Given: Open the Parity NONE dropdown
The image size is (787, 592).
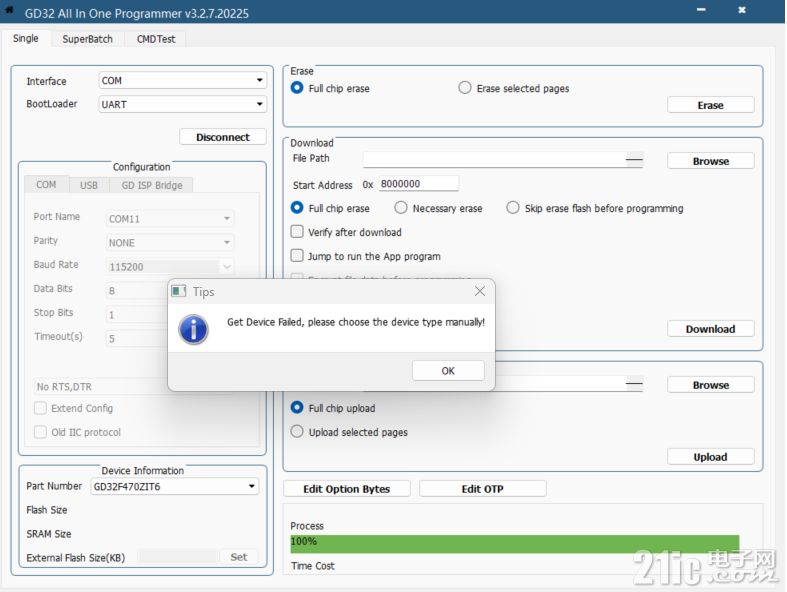Looking at the screenshot, I should click(x=170, y=243).
